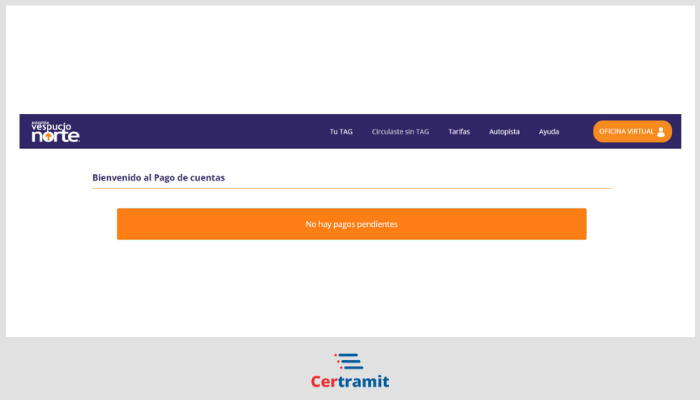Click the orange divider line under the heading
700x400 pixels.
pyautogui.click(x=351, y=188)
